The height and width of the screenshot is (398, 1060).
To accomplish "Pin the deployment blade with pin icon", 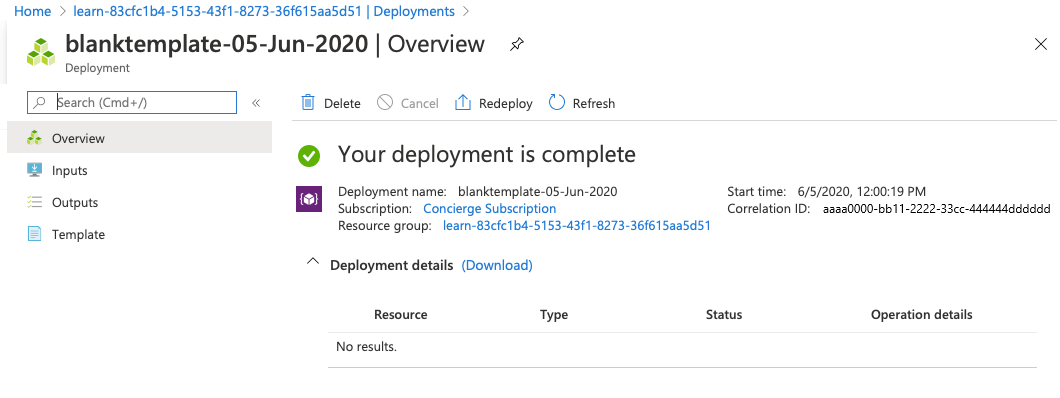I will coord(516,45).
